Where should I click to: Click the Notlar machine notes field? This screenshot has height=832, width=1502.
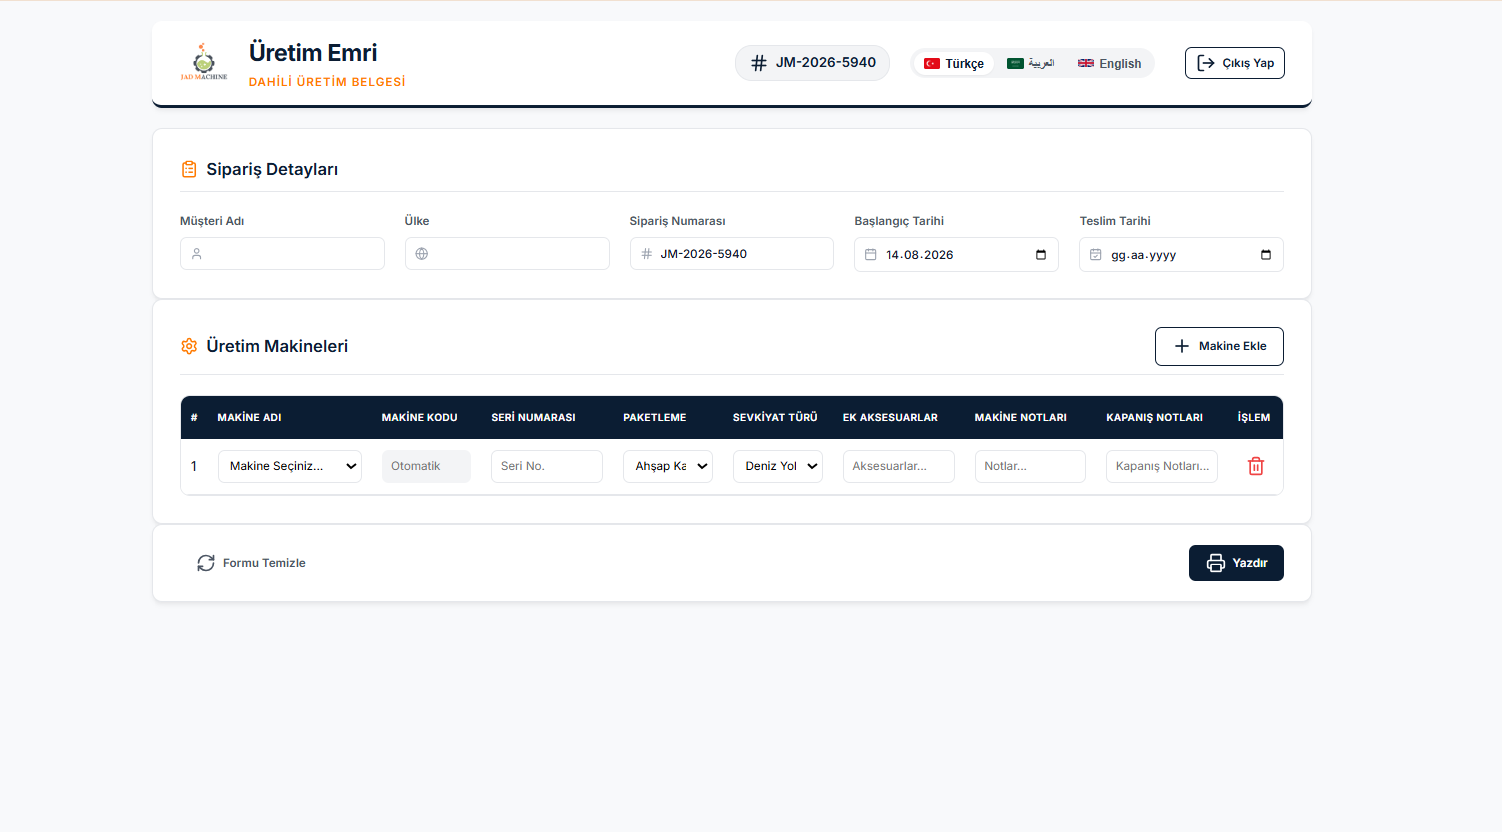(x=1030, y=466)
